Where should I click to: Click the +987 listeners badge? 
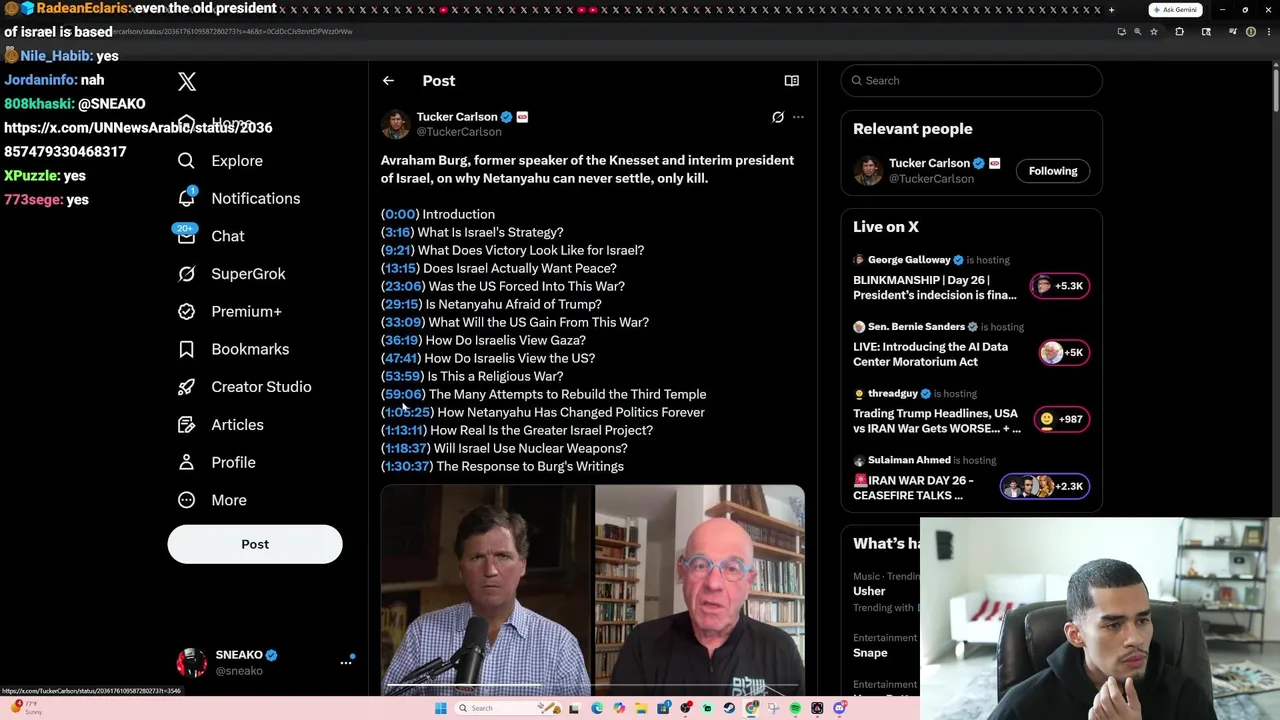pyautogui.click(x=1061, y=419)
